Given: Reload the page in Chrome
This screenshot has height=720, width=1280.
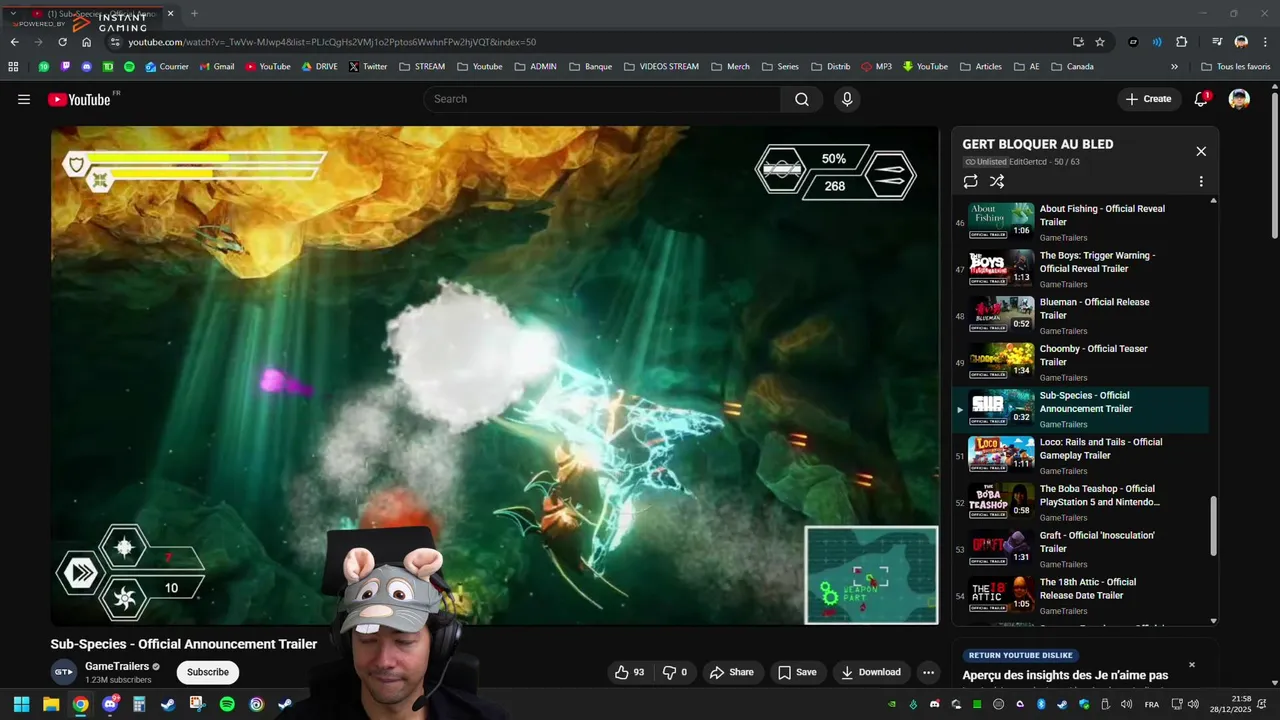Looking at the screenshot, I should [x=62, y=42].
